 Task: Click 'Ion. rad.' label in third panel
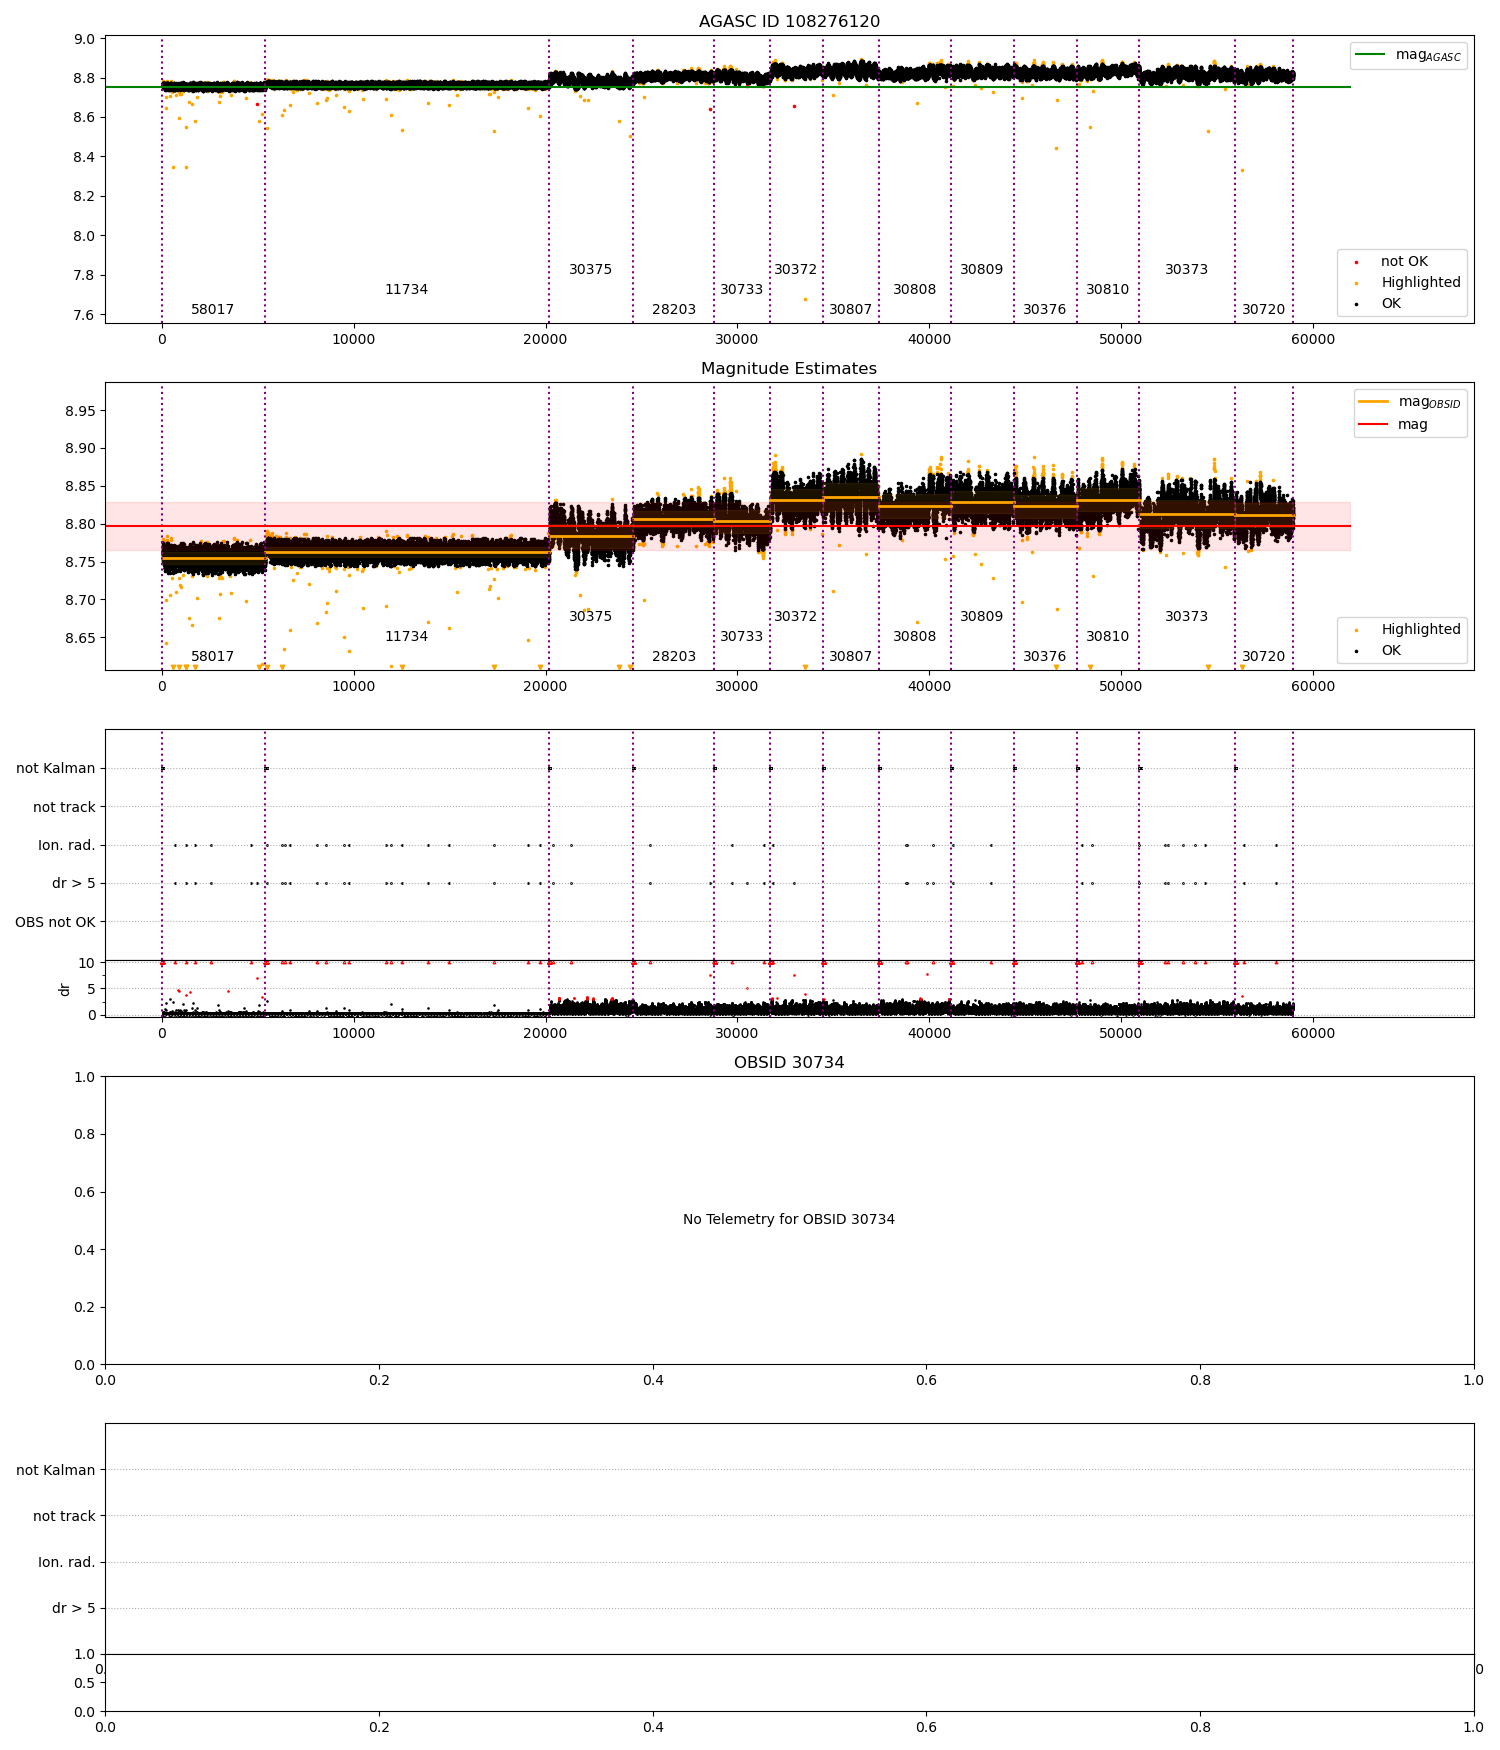[x=67, y=846]
